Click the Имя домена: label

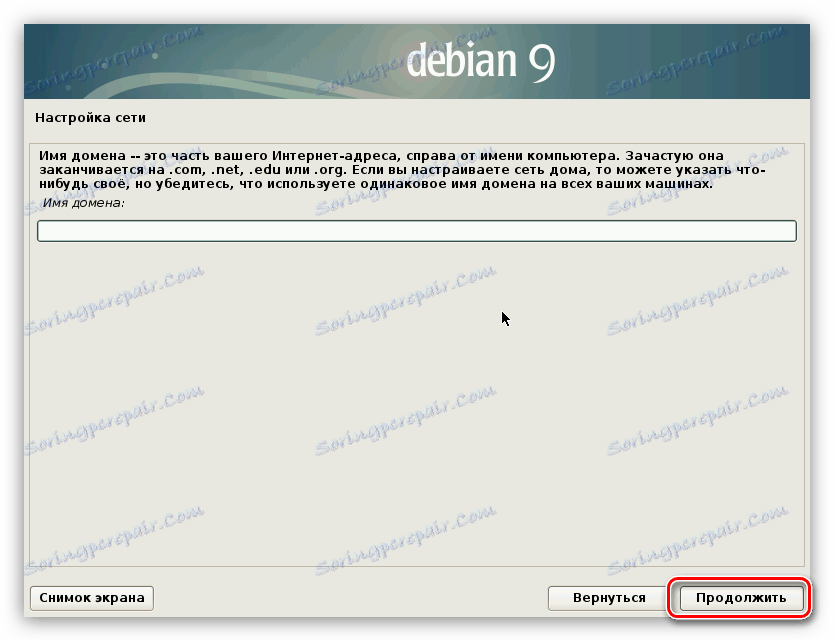84,203
